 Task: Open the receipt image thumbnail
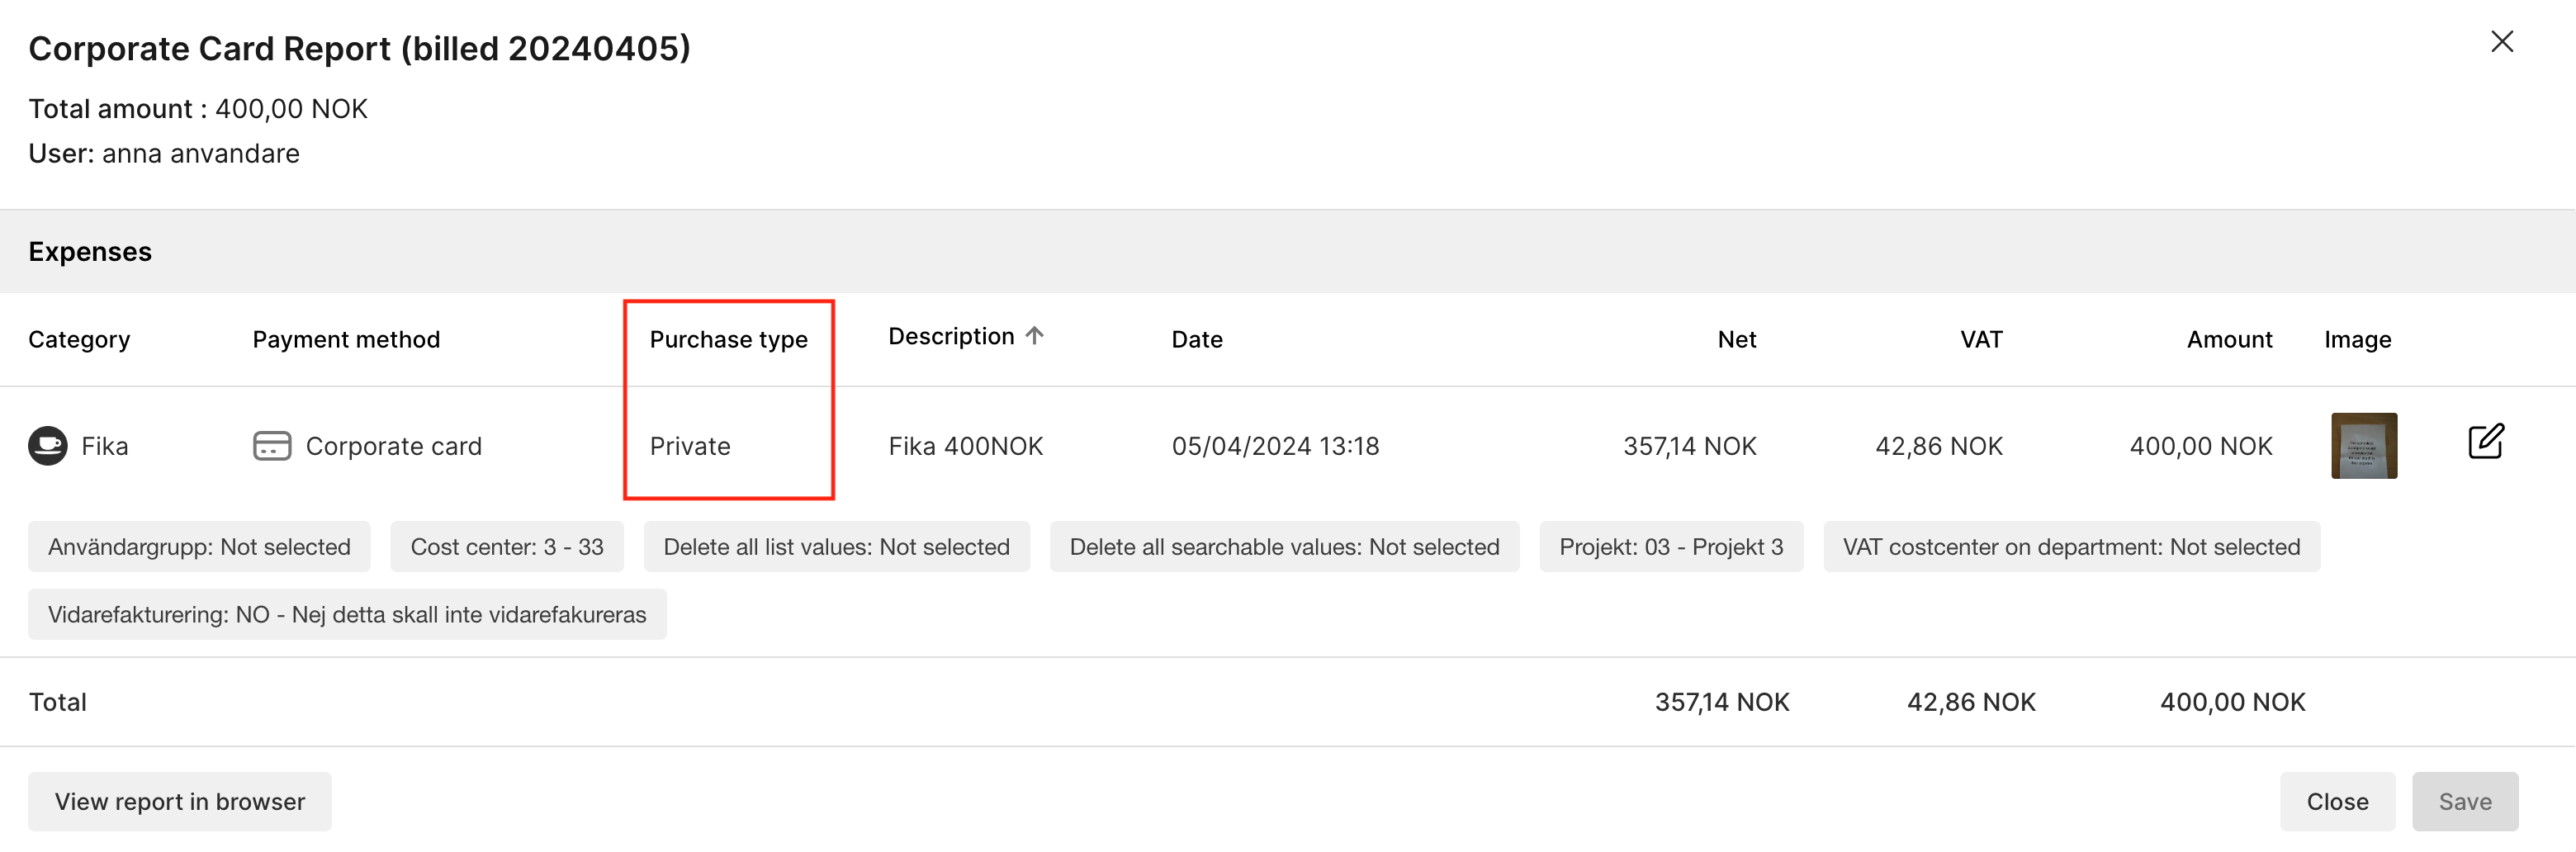[2364, 446]
